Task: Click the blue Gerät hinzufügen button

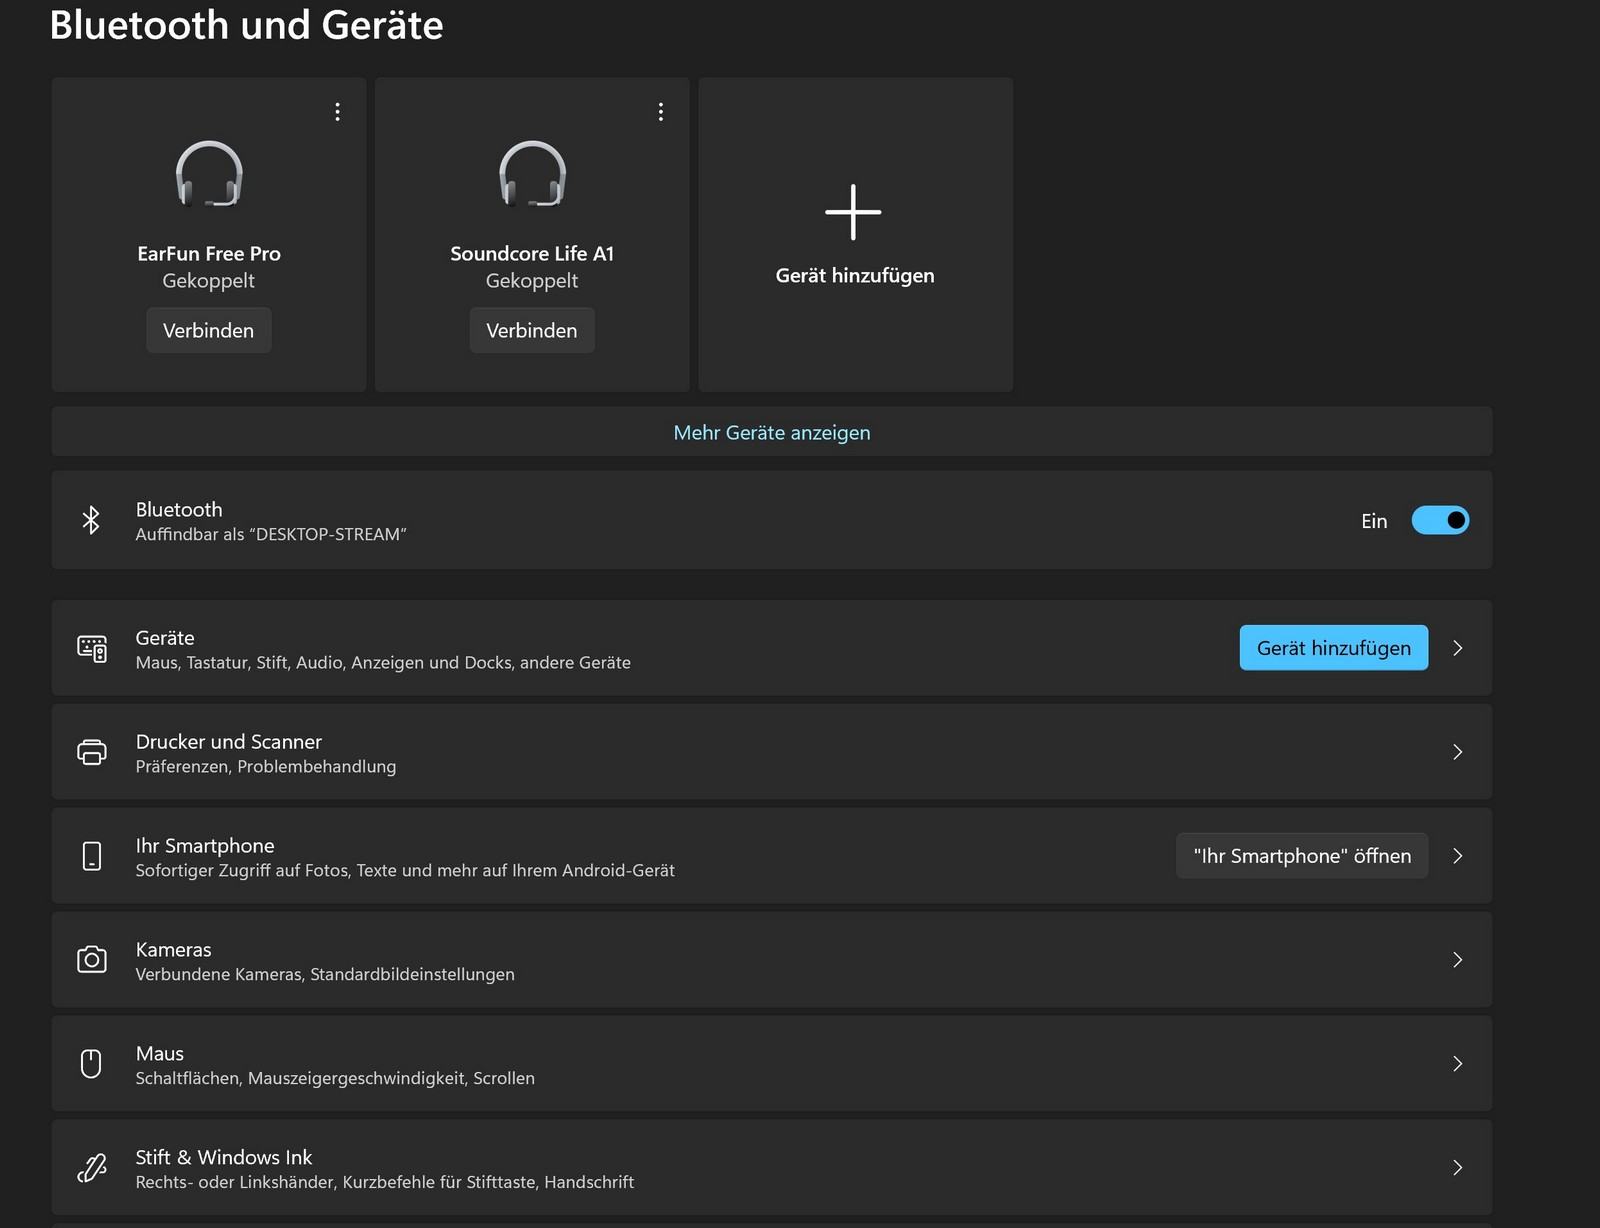Action: (x=1334, y=648)
